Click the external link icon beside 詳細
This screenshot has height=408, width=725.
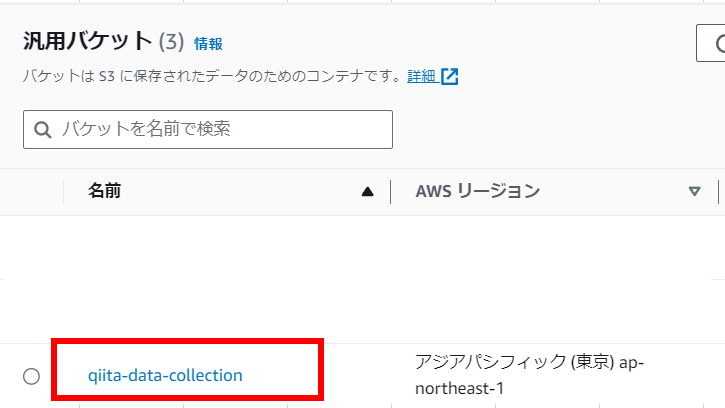(x=450, y=76)
